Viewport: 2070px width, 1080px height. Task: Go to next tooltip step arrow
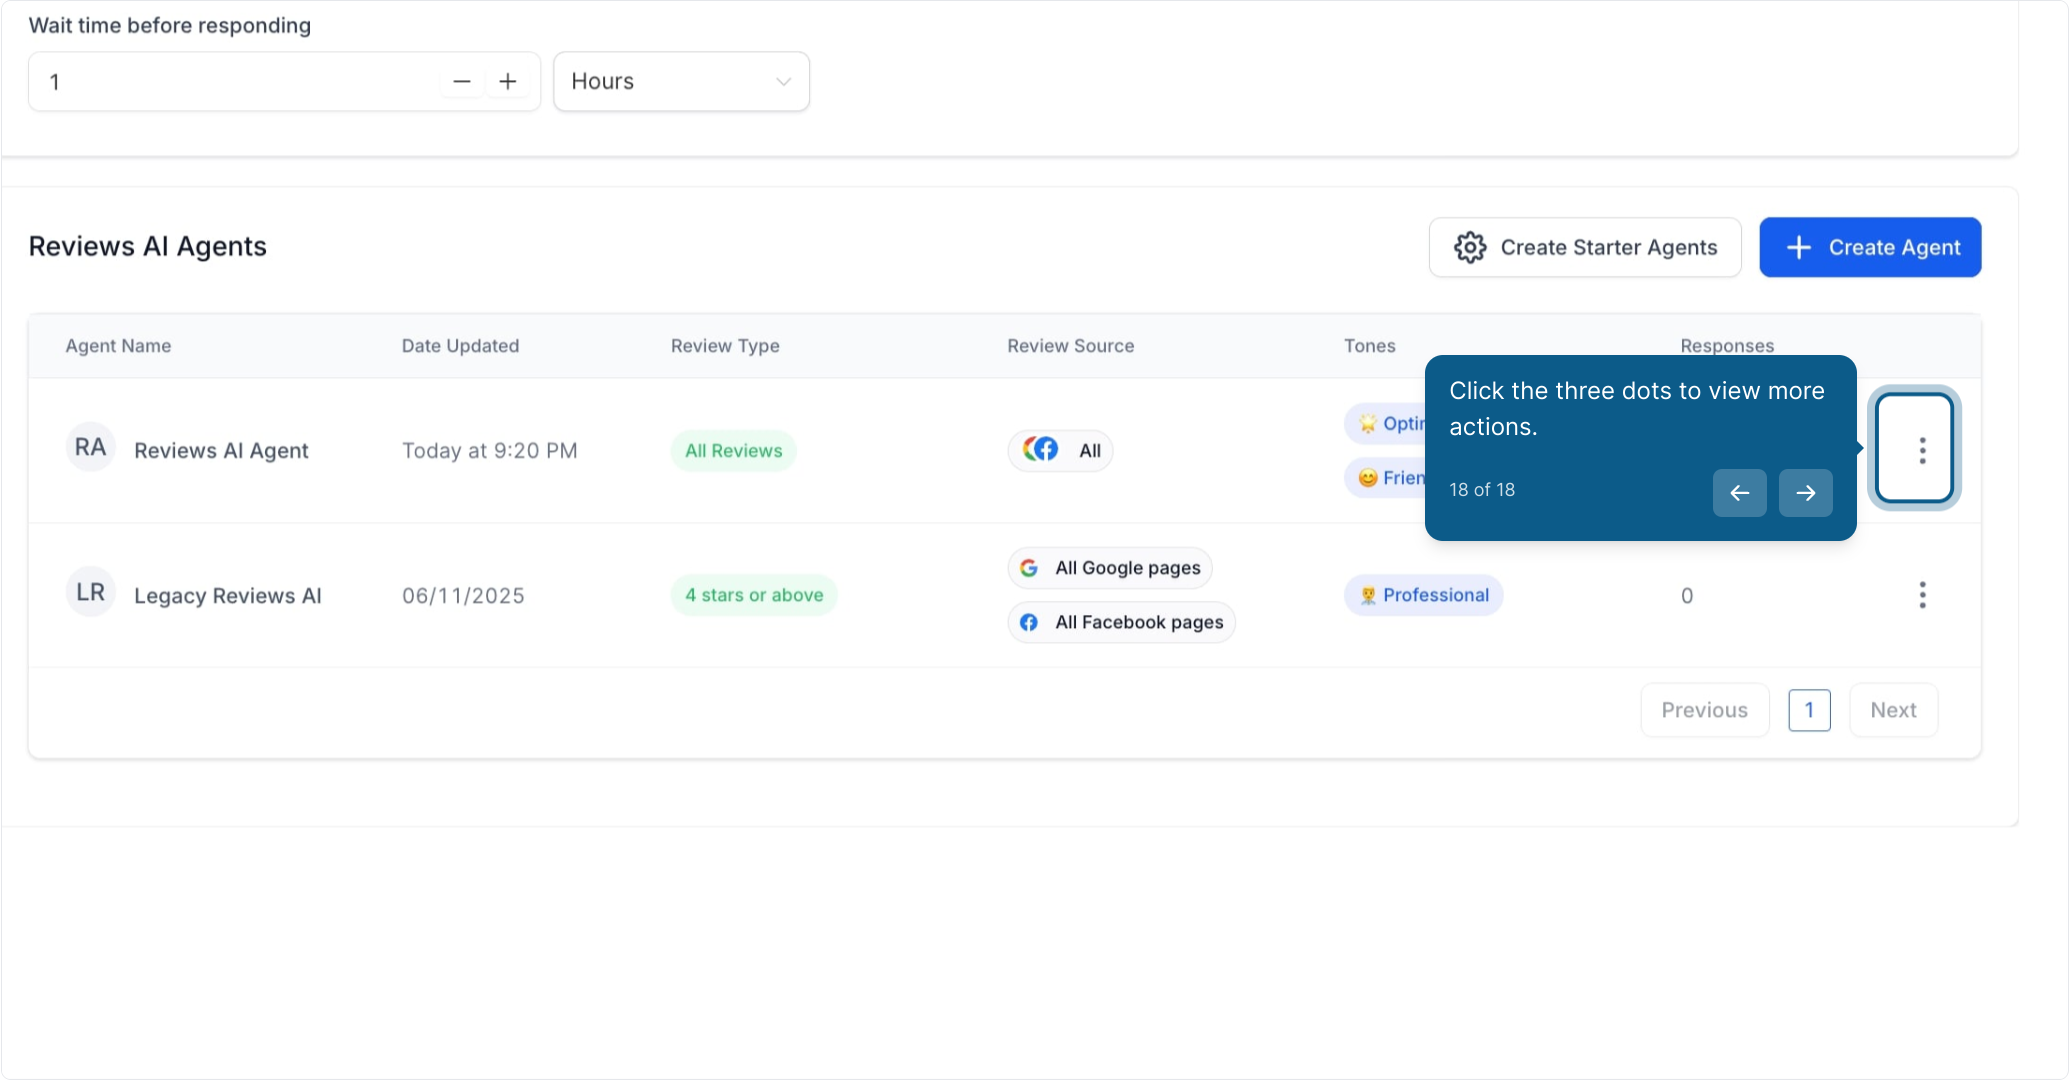pyautogui.click(x=1805, y=493)
